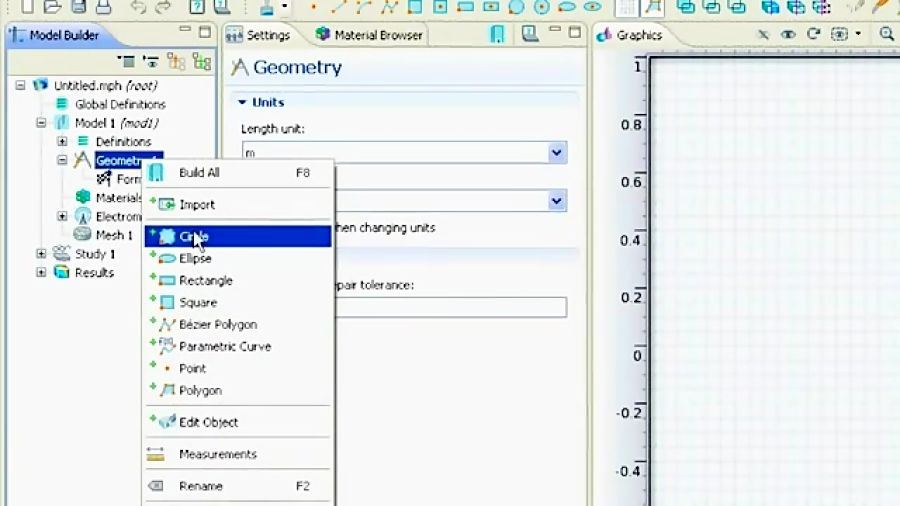
Task: Expand the Results node
Action: pyautogui.click(x=41, y=273)
